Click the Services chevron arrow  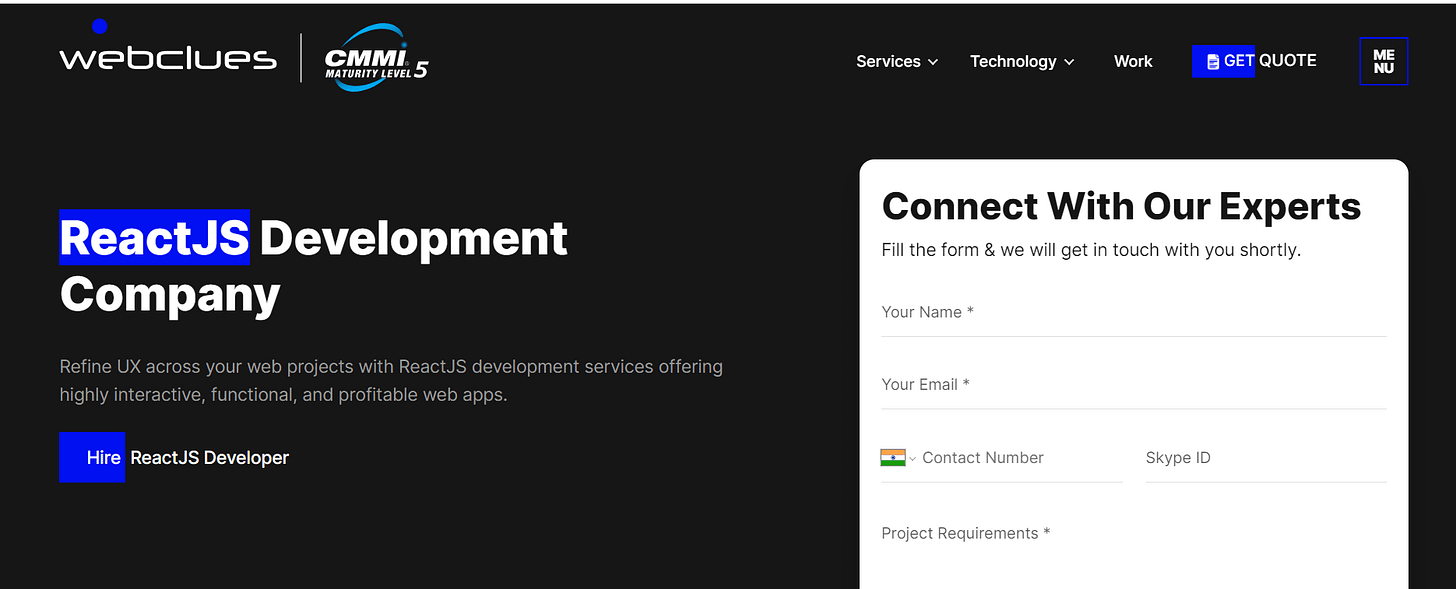[934, 61]
